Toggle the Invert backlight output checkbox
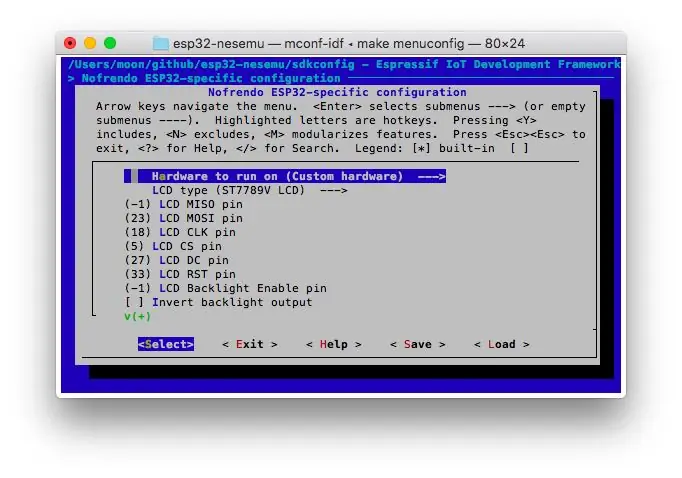Screen dimensions: 682x478 point(134,302)
